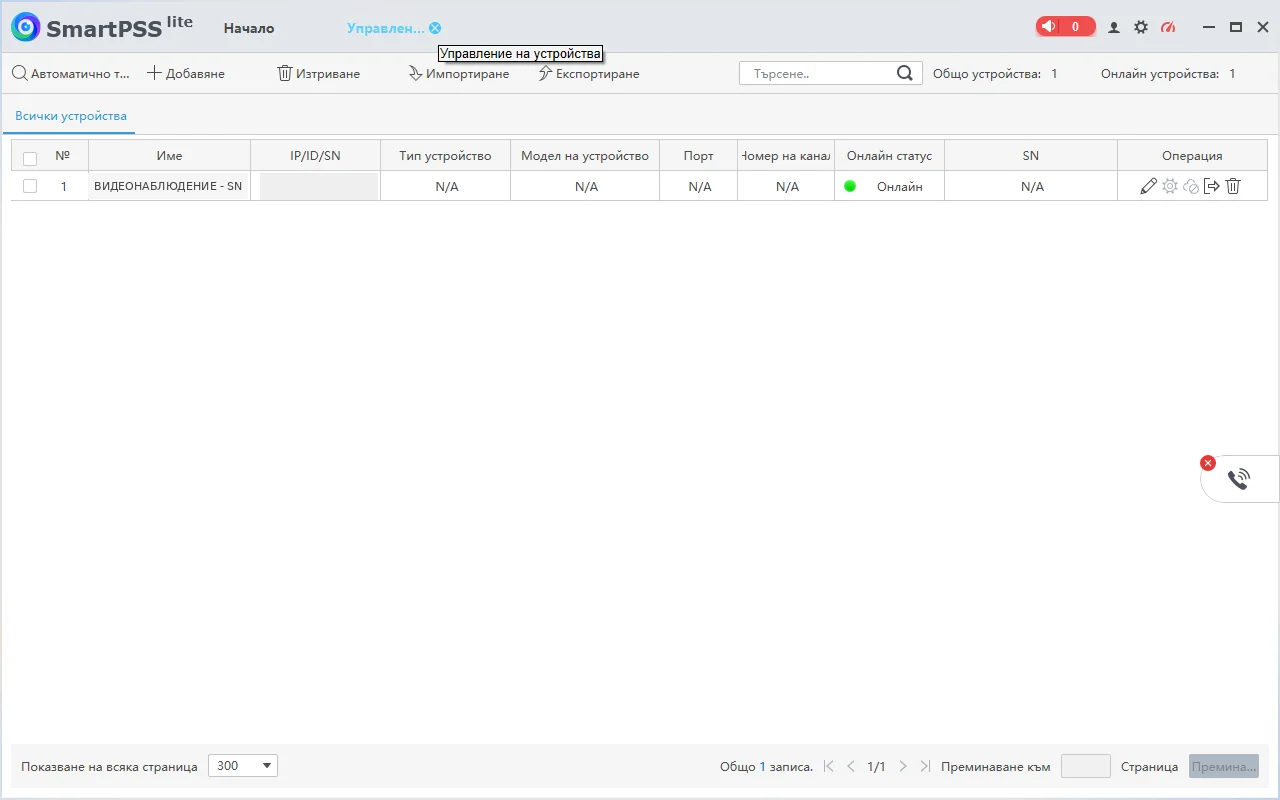Select the ВИДЕОНАБЛЮДЕНИЕ - SN device name cell

(169, 186)
